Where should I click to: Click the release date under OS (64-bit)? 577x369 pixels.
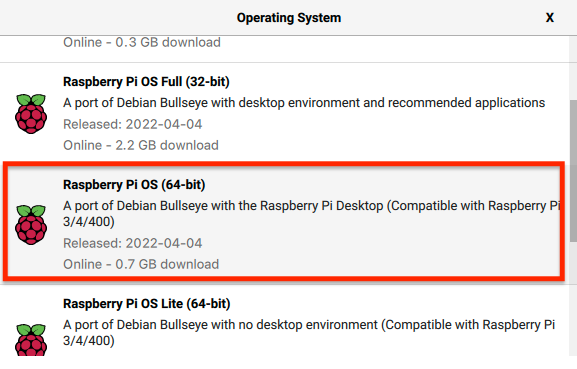pyautogui.click(x=132, y=243)
